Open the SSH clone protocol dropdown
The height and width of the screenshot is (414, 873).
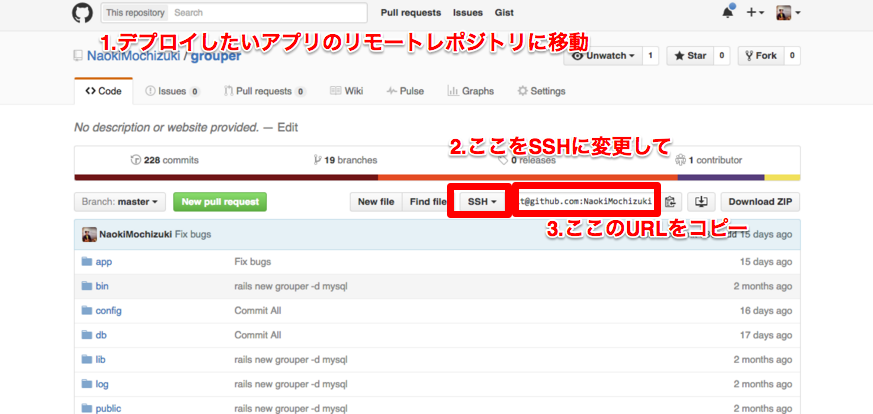coord(482,202)
